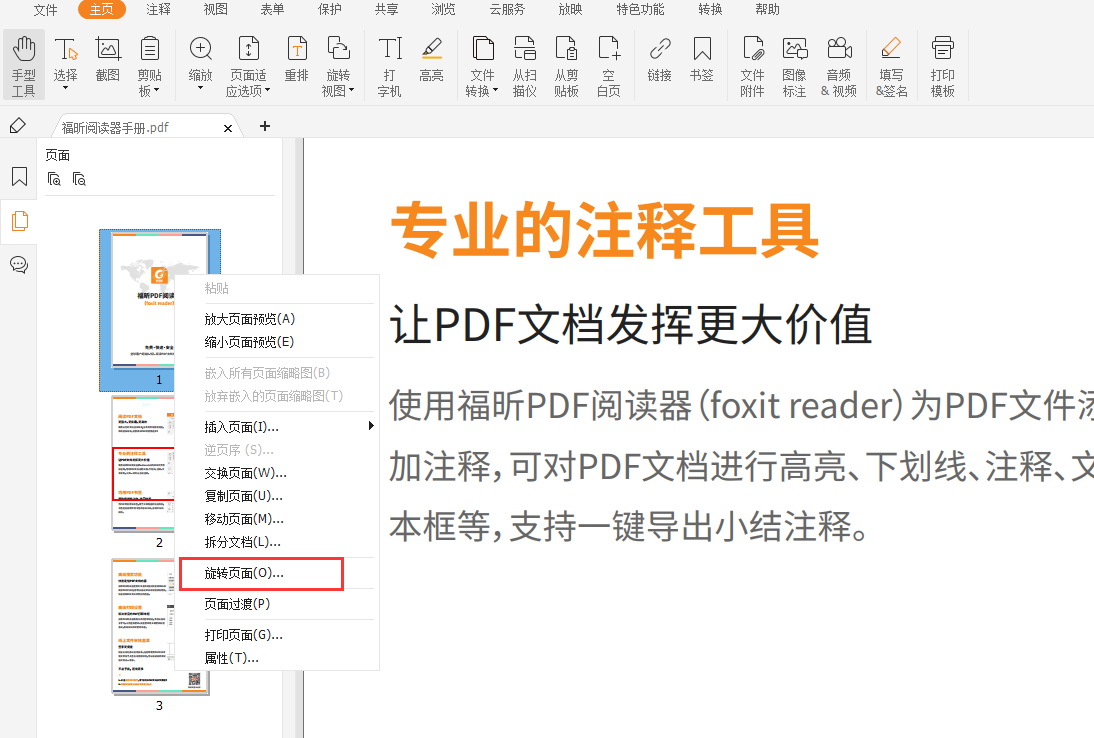Click the Link (链接) tool
The height and width of the screenshot is (738, 1094).
659,59
